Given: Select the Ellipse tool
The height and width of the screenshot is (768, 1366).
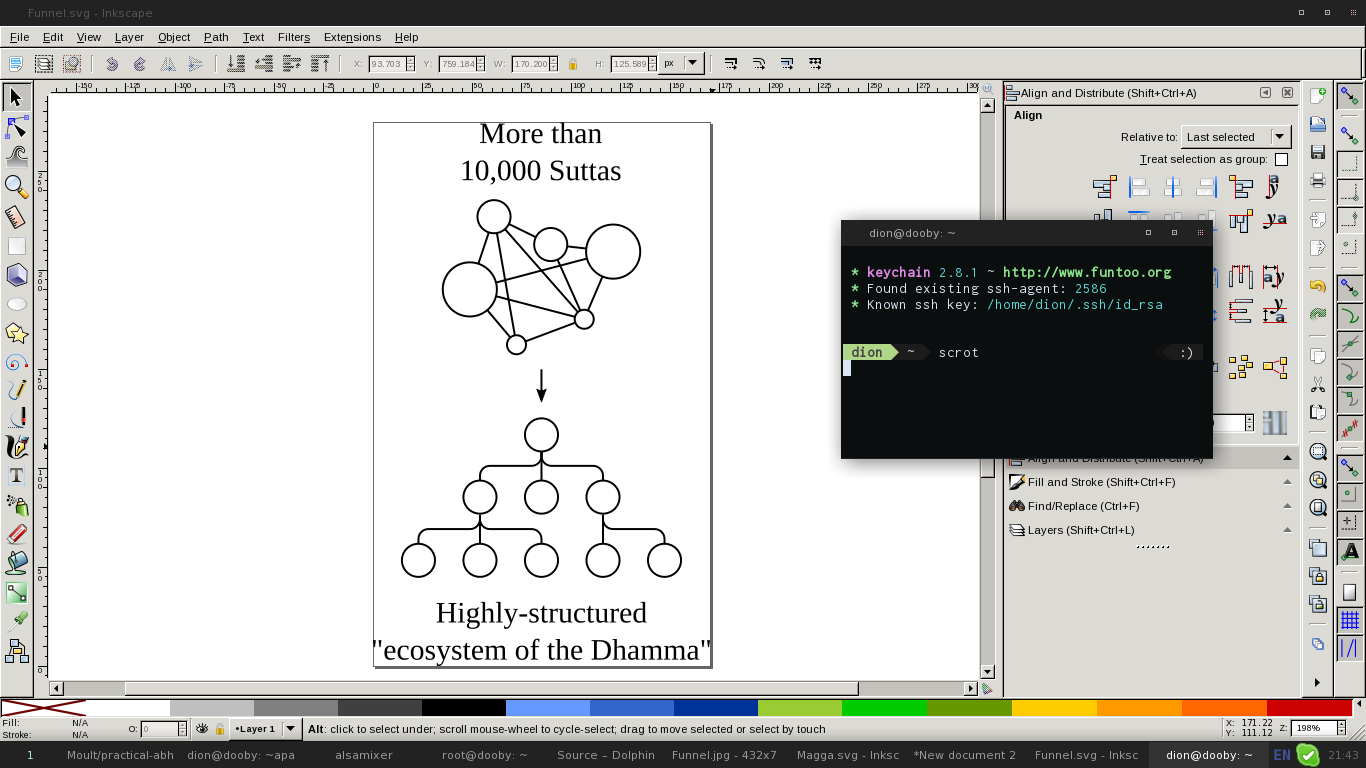Looking at the screenshot, I should (x=16, y=304).
